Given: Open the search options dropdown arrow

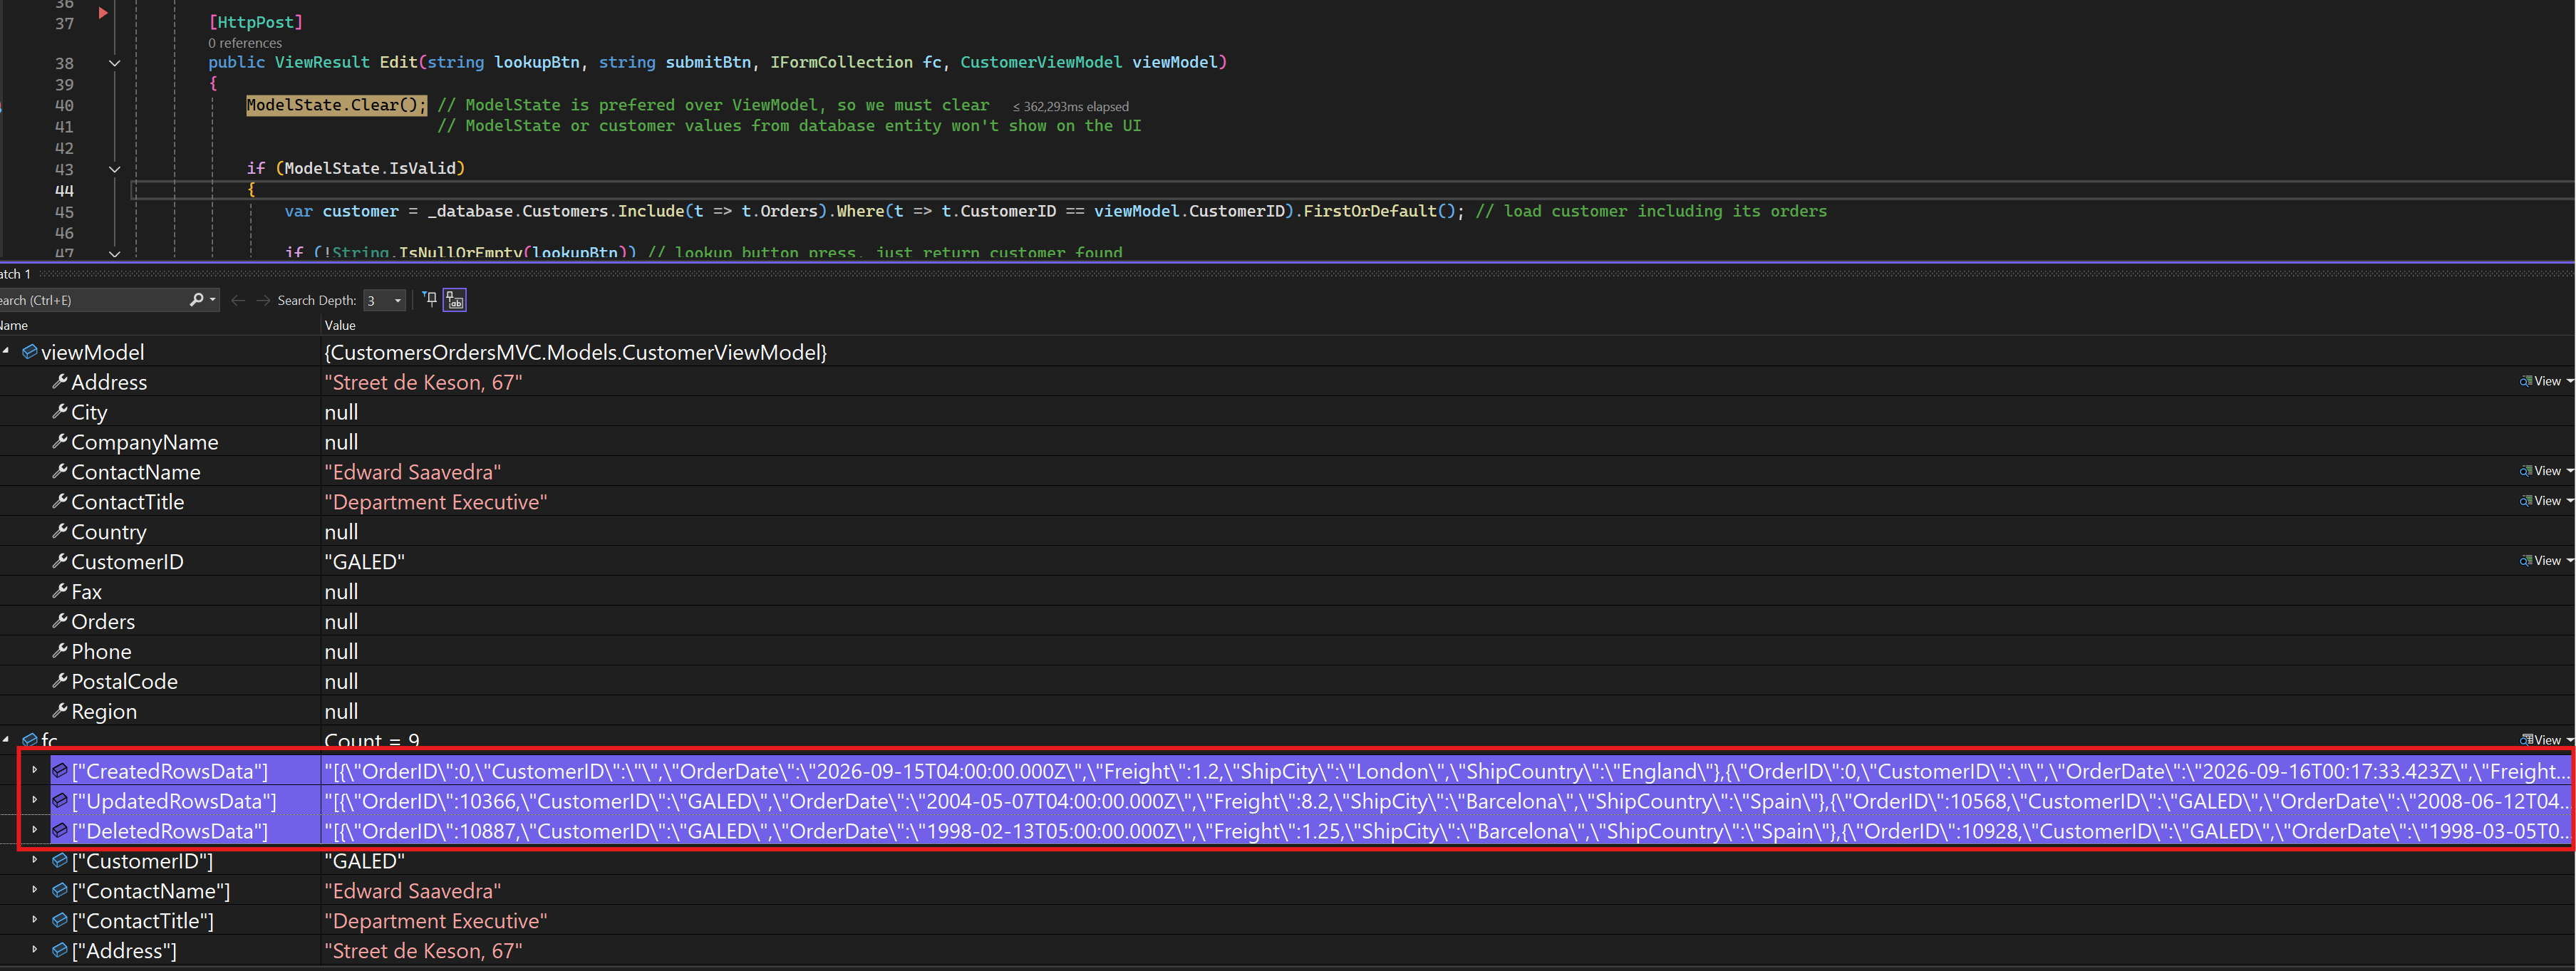Looking at the screenshot, I should (212, 299).
